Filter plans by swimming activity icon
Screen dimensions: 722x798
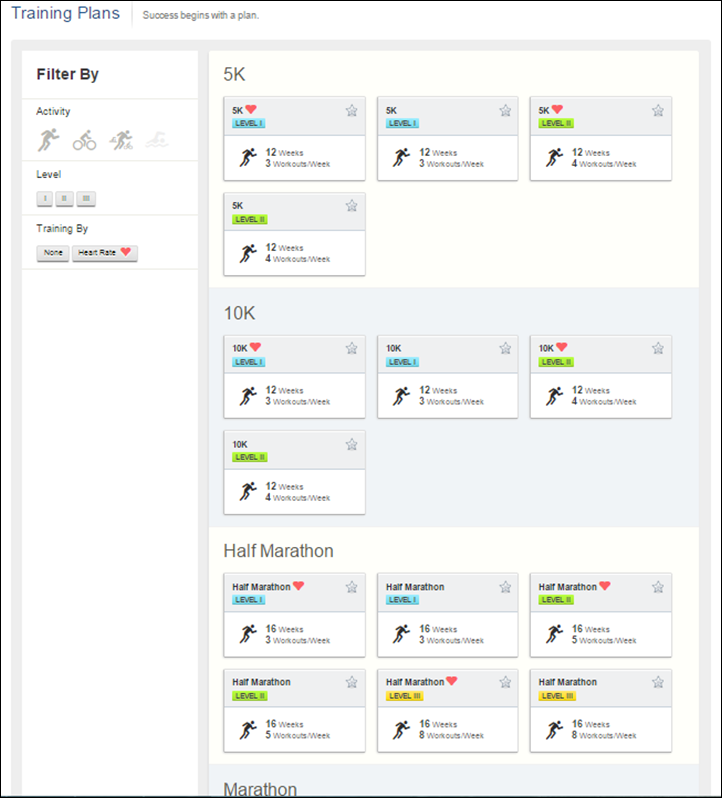pyautogui.click(x=157, y=140)
